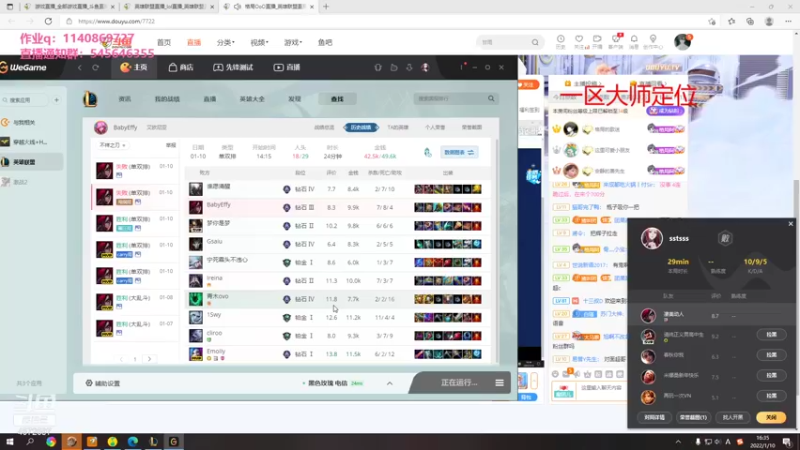Select 穿越火线 entry in WeGame sidebar
800x450 pixels.
pos(31,142)
